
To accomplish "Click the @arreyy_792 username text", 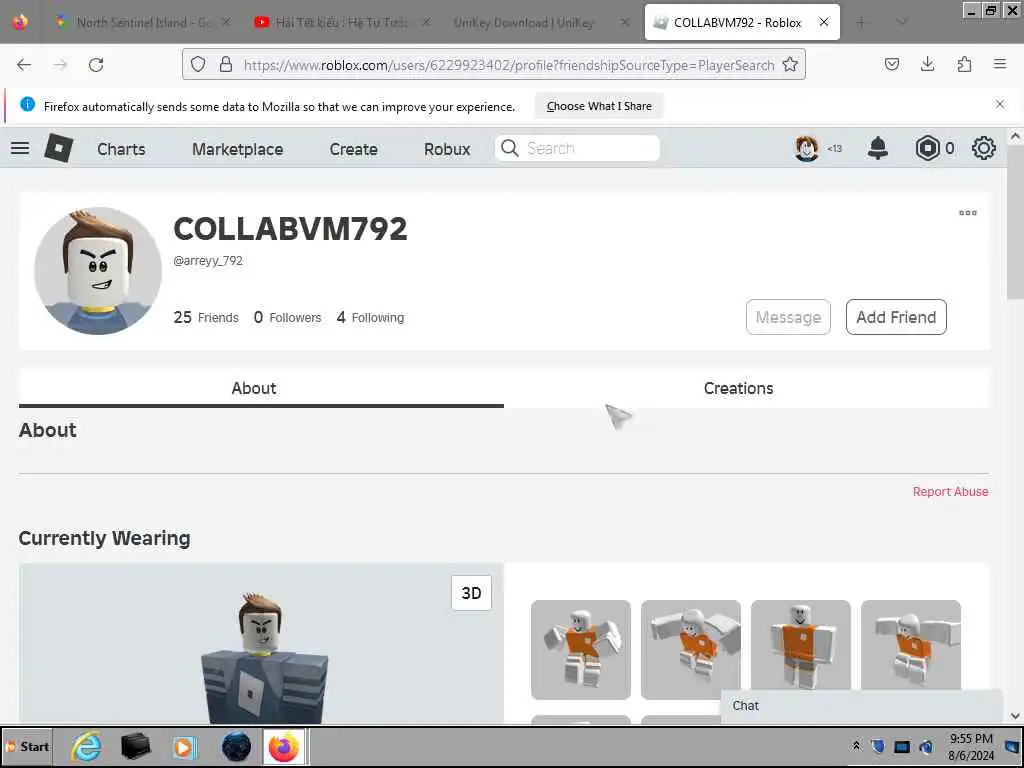I will click(x=208, y=261).
